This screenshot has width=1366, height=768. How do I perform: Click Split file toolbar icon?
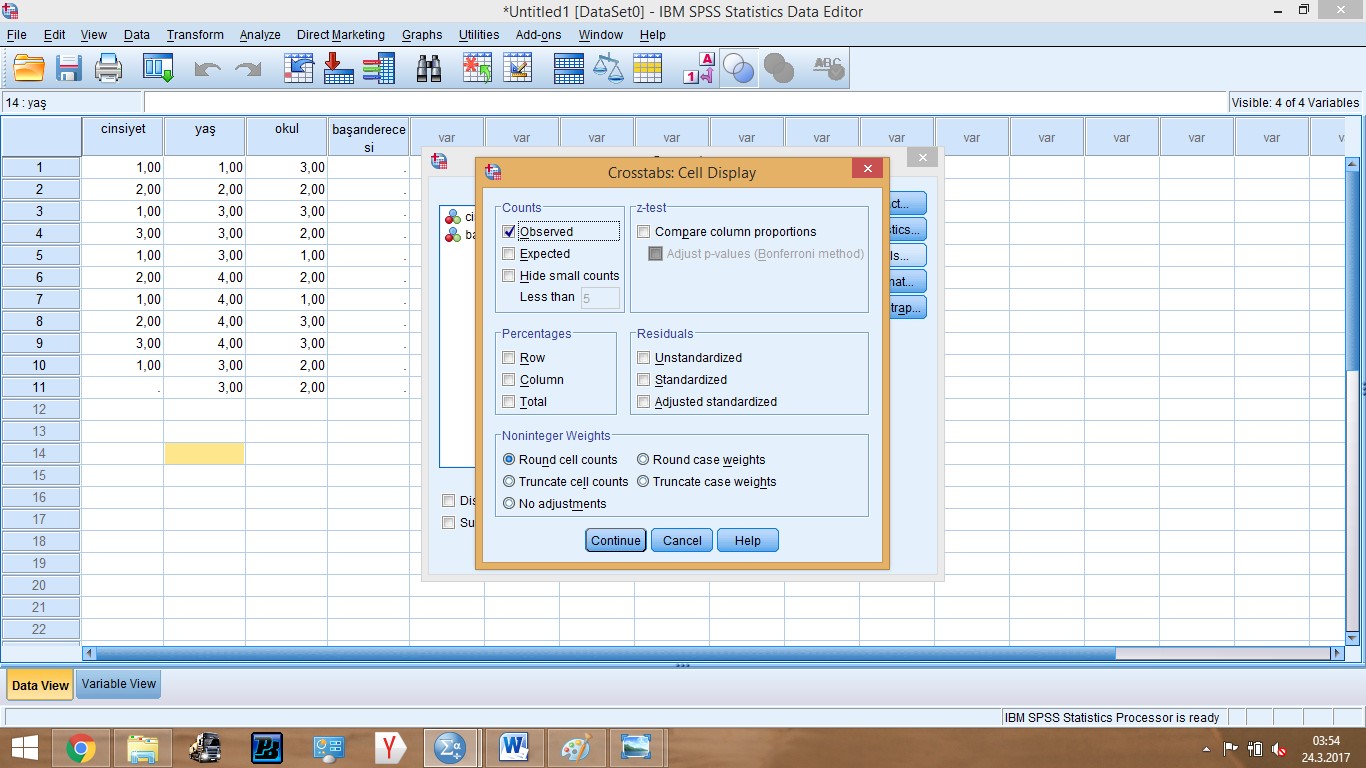[568, 68]
